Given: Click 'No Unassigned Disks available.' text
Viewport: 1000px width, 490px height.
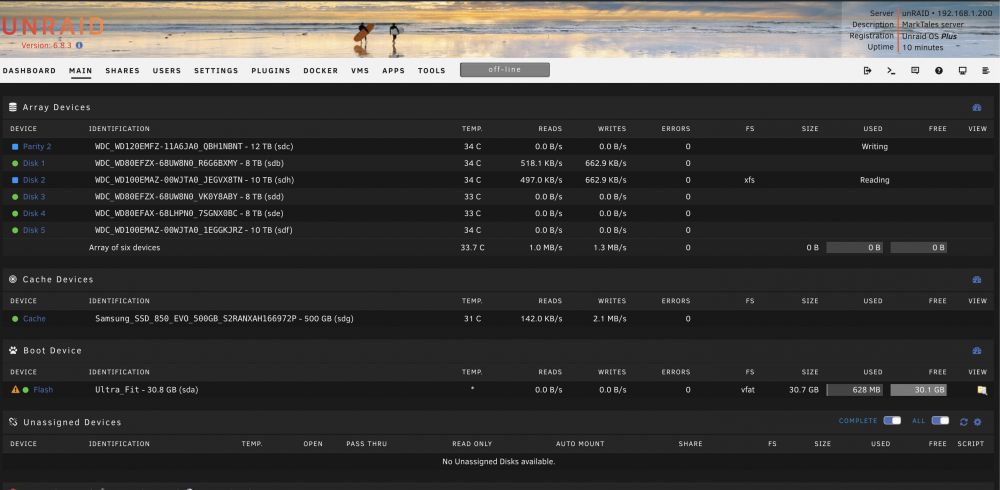Looking at the screenshot, I should coord(499,461).
